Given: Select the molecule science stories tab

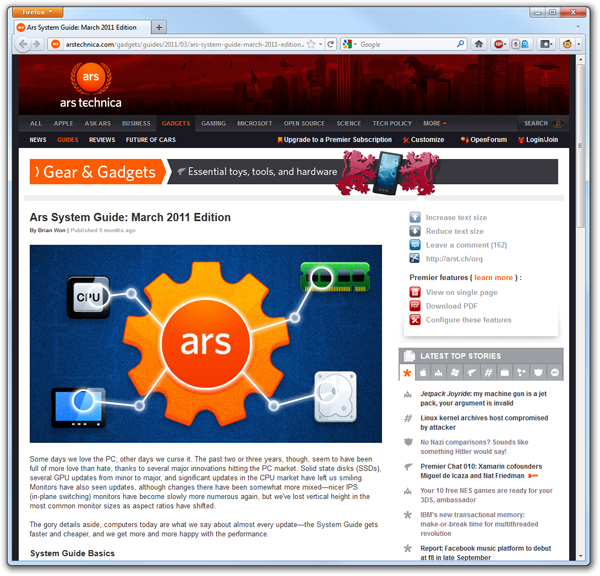Looking at the screenshot, I should [521, 372].
